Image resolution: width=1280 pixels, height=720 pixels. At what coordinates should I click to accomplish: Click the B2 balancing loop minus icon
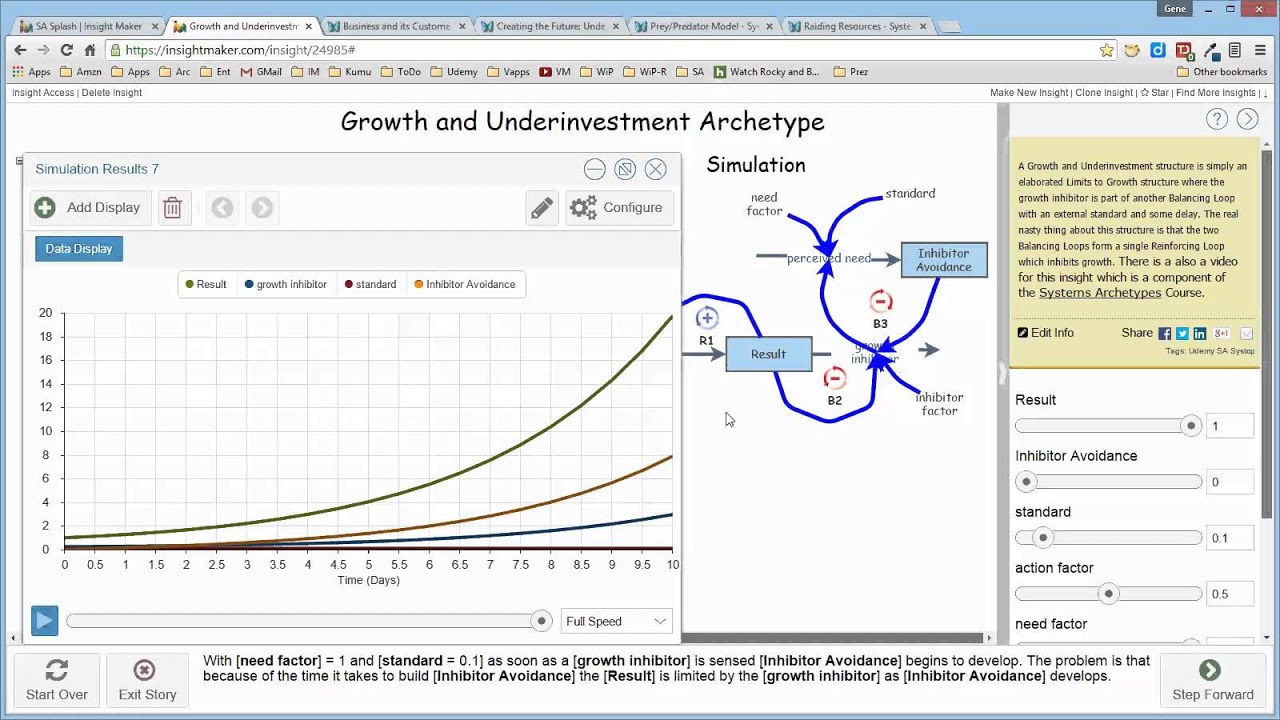click(834, 378)
